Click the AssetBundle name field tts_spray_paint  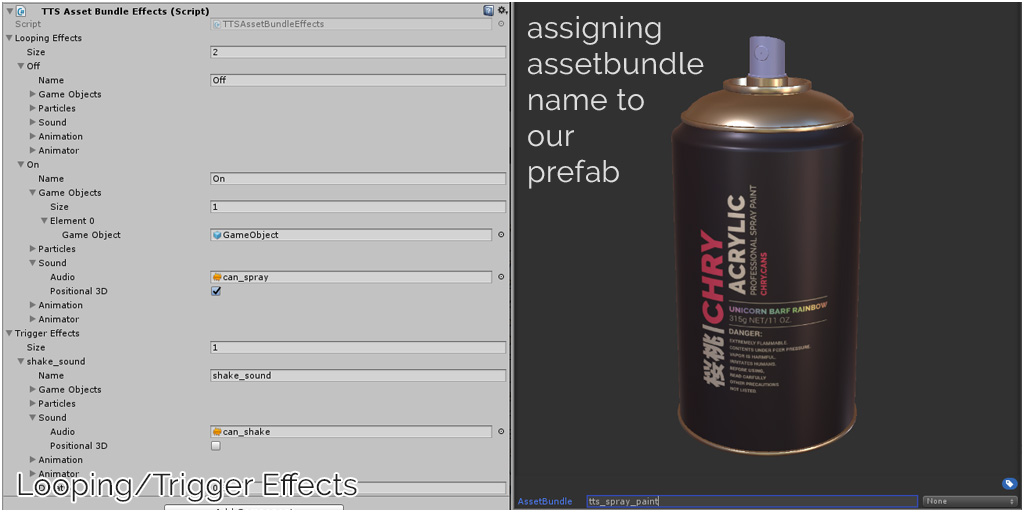click(752, 502)
